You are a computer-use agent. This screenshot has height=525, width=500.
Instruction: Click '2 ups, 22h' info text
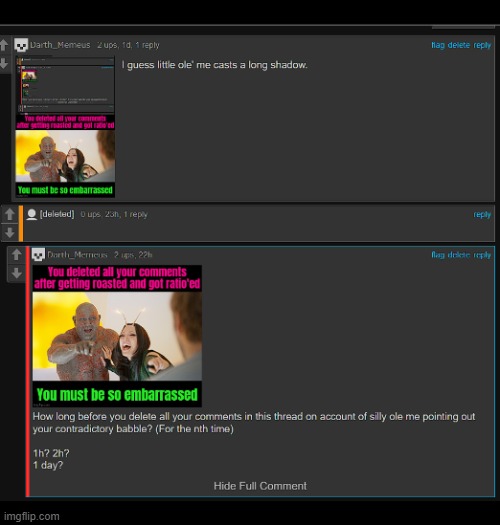coord(133,255)
